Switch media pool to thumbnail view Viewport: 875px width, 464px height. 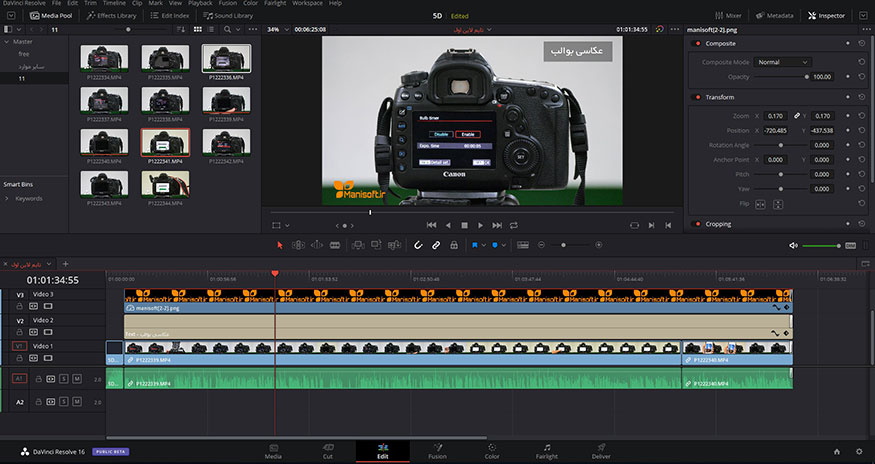[x=198, y=30]
